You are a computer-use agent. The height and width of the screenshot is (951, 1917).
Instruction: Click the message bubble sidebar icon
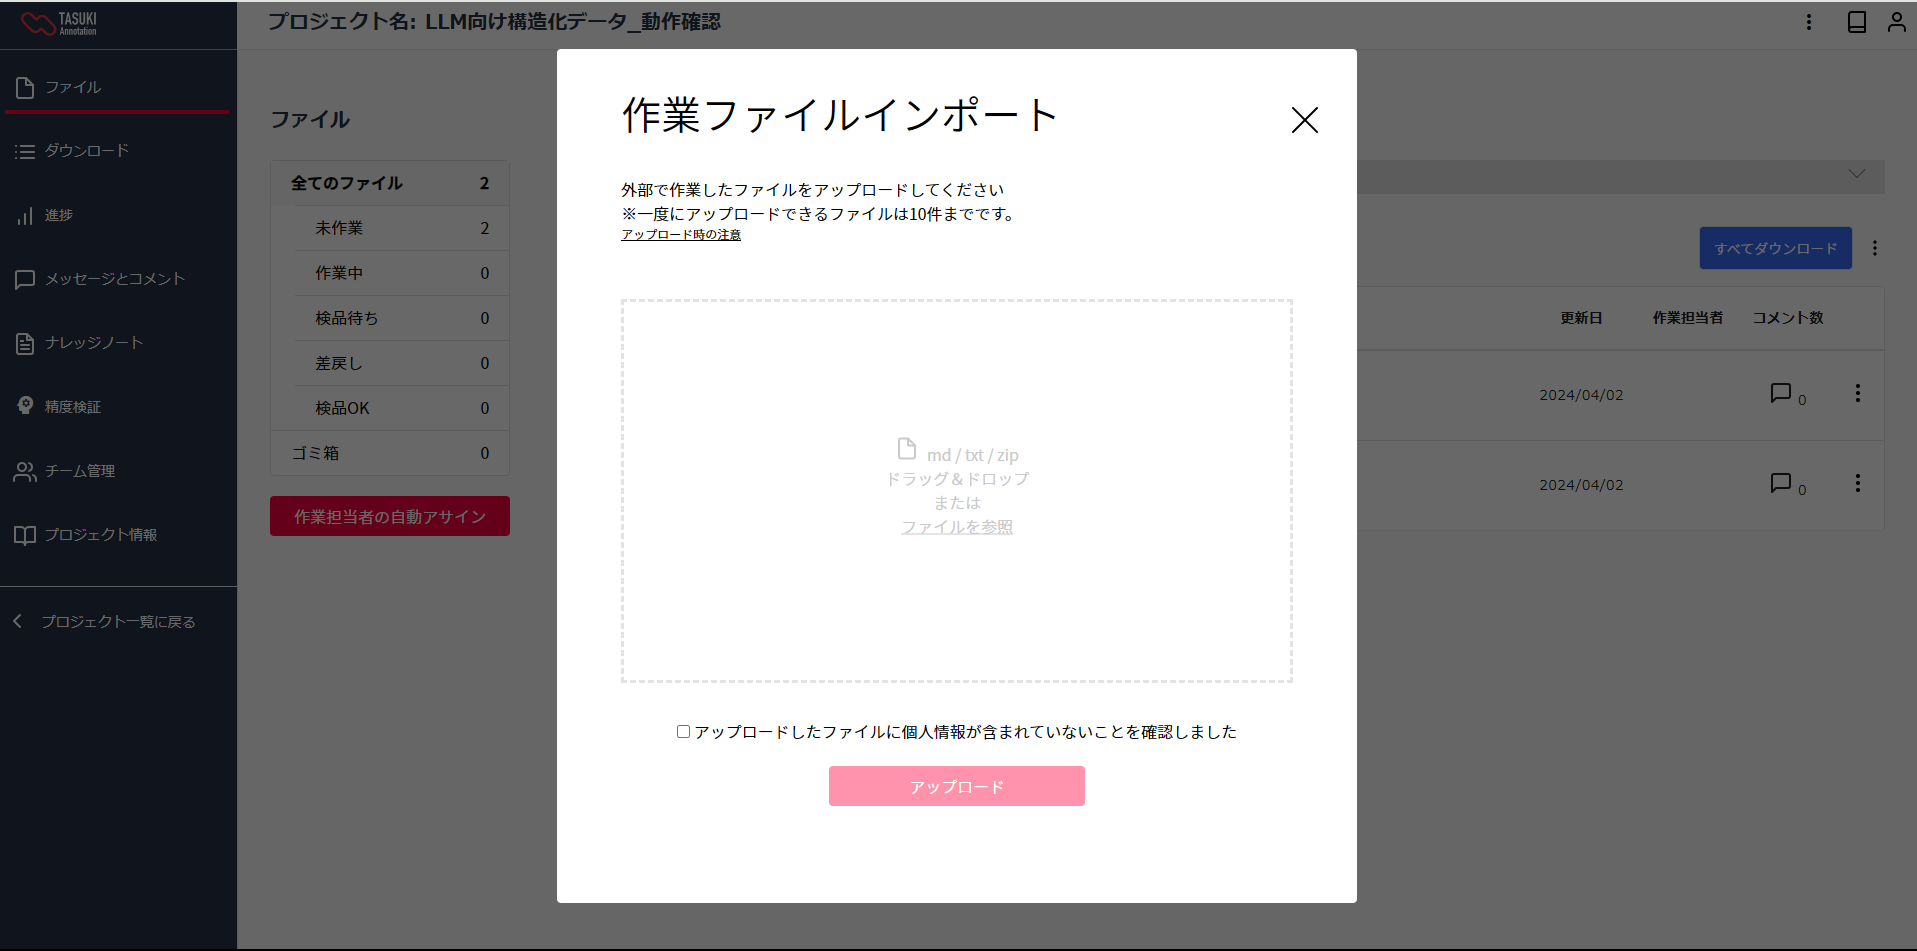point(25,280)
